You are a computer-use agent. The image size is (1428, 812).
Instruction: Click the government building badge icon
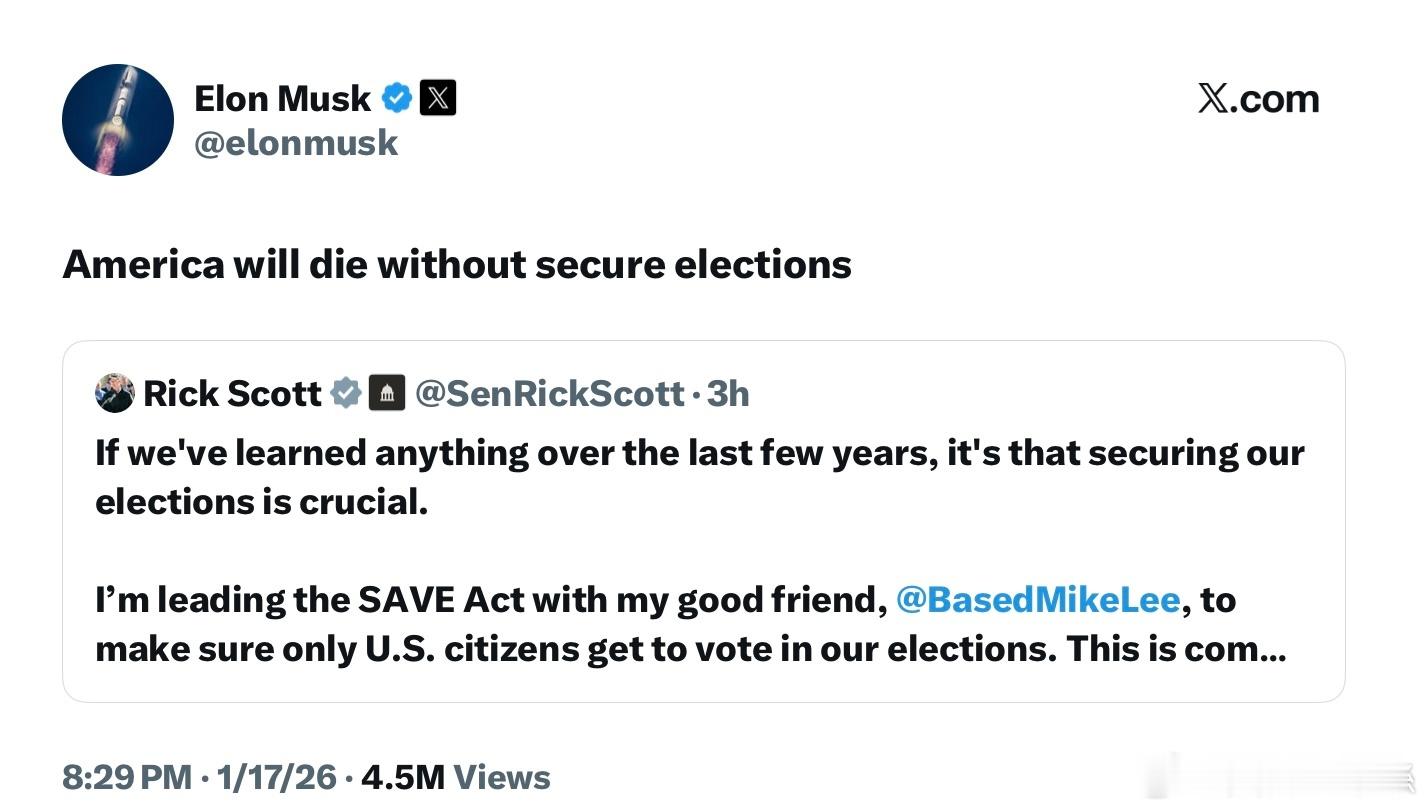coord(387,393)
